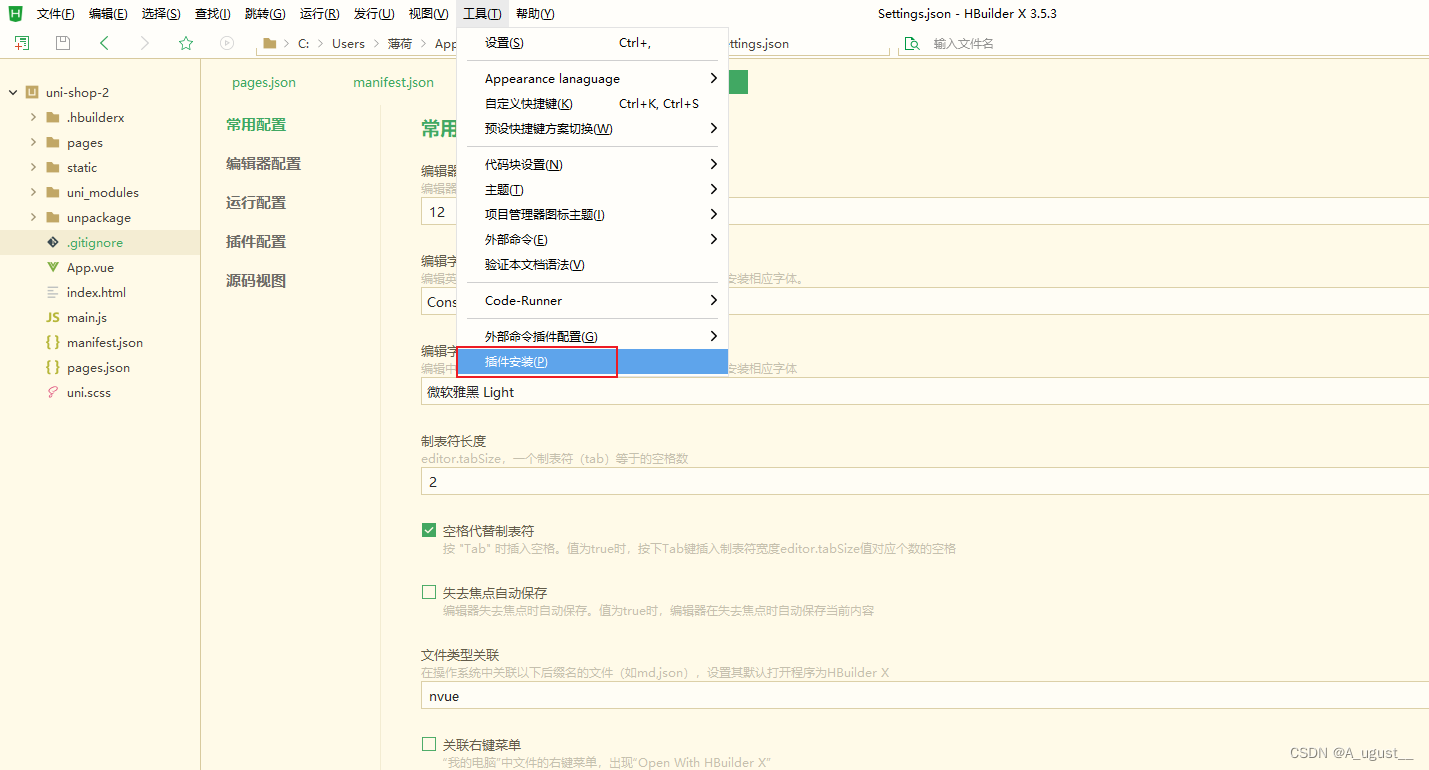Viewport: 1429px width, 770px height.
Task: Click the App.vue Vue file icon
Action: click(x=53, y=267)
